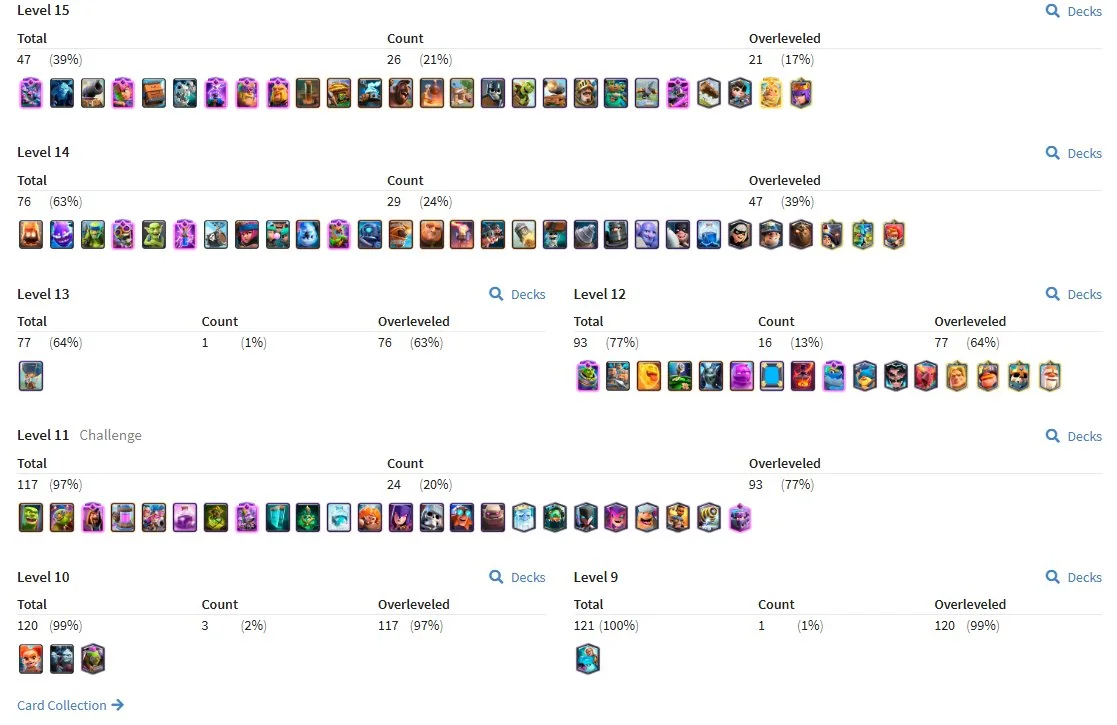Go to Card Collection
Screen dimensions: 1117x725
pyautogui.click(x=70, y=706)
